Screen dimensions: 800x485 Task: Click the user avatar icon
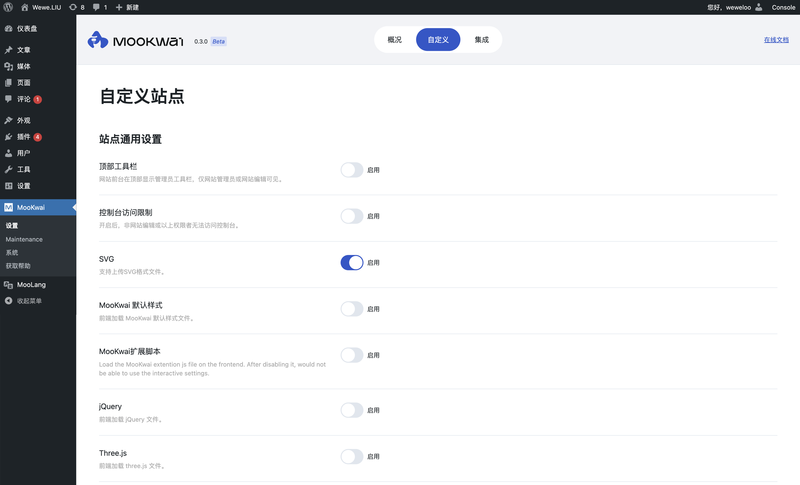[759, 7]
